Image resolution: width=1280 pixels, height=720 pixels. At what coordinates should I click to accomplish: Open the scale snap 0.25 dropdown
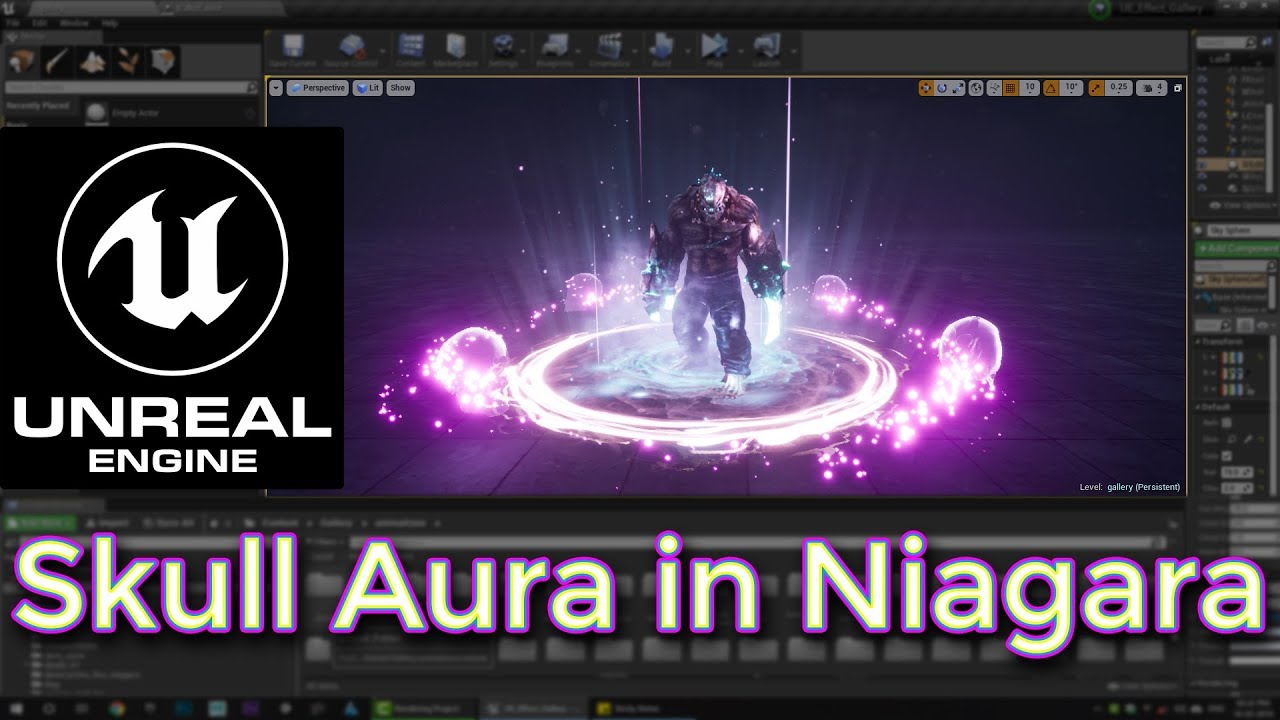(x=1119, y=88)
